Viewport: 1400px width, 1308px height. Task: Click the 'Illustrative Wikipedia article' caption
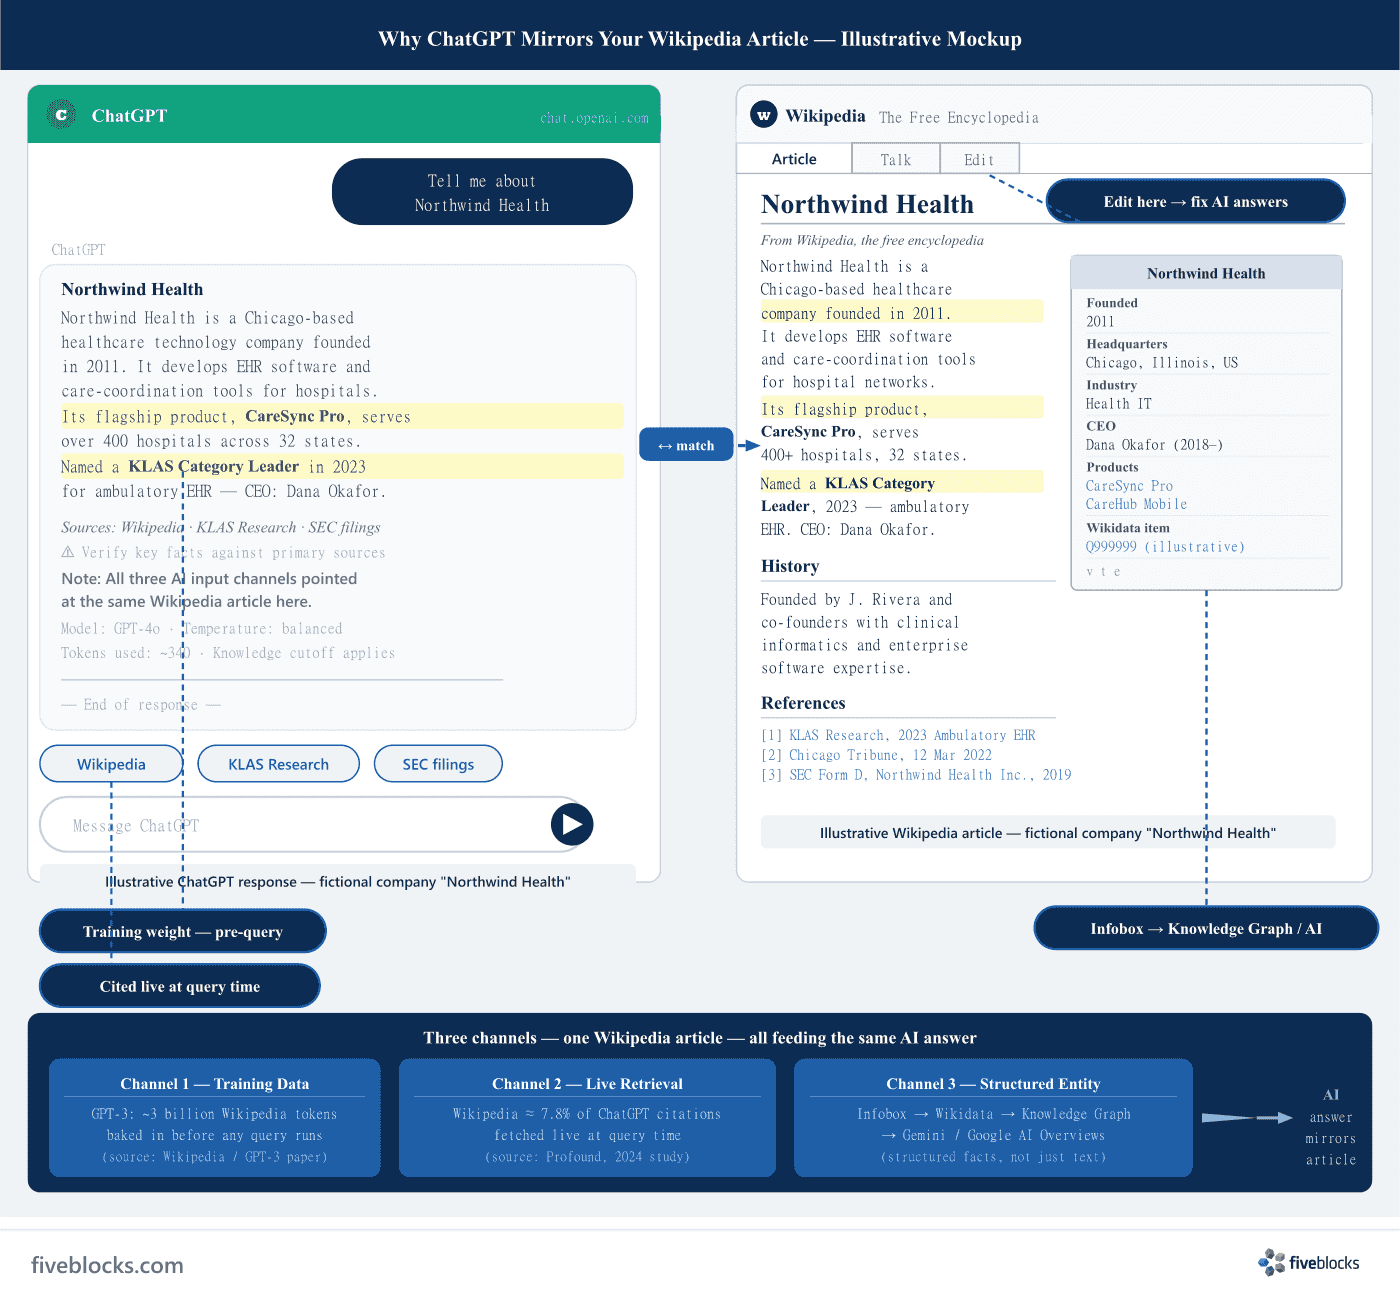[x=1048, y=833]
